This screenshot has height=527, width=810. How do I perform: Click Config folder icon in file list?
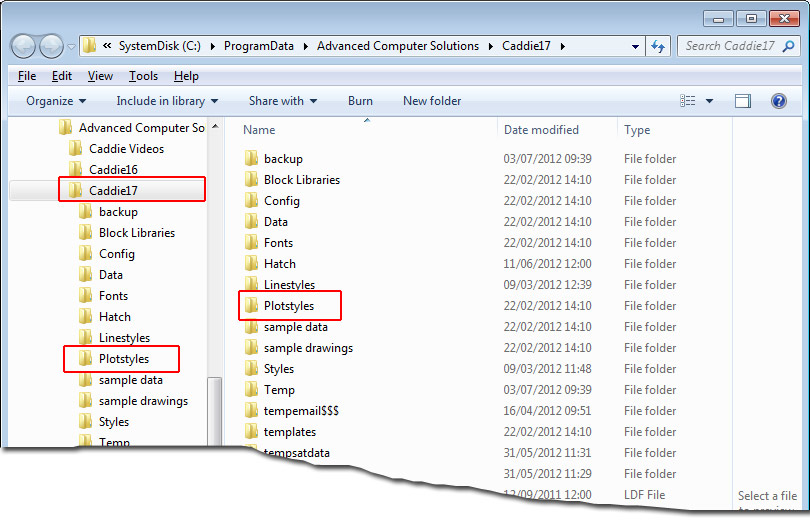252,200
